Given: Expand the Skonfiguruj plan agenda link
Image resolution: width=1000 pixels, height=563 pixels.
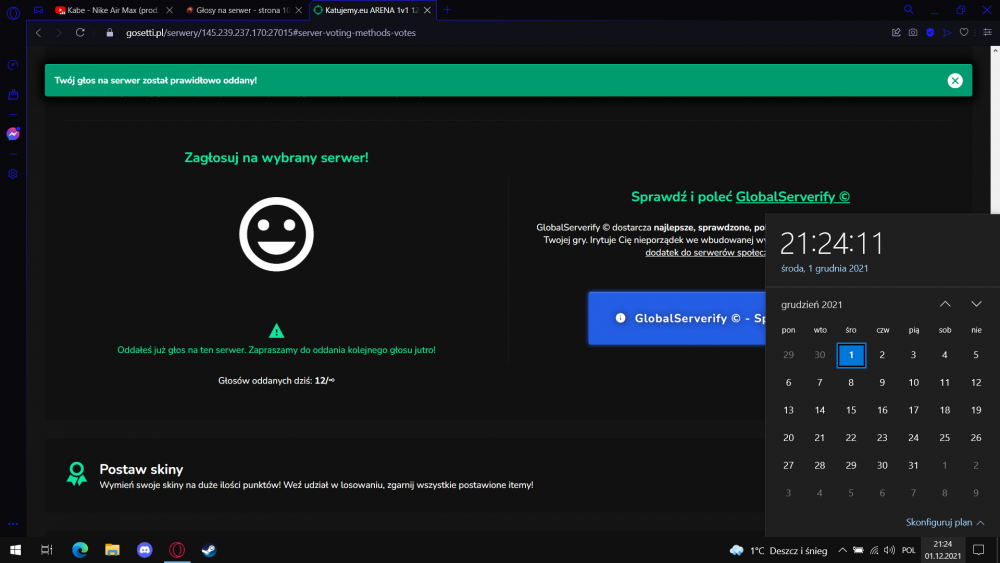Looking at the screenshot, I should pyautogui.click(x=945, y=522).
